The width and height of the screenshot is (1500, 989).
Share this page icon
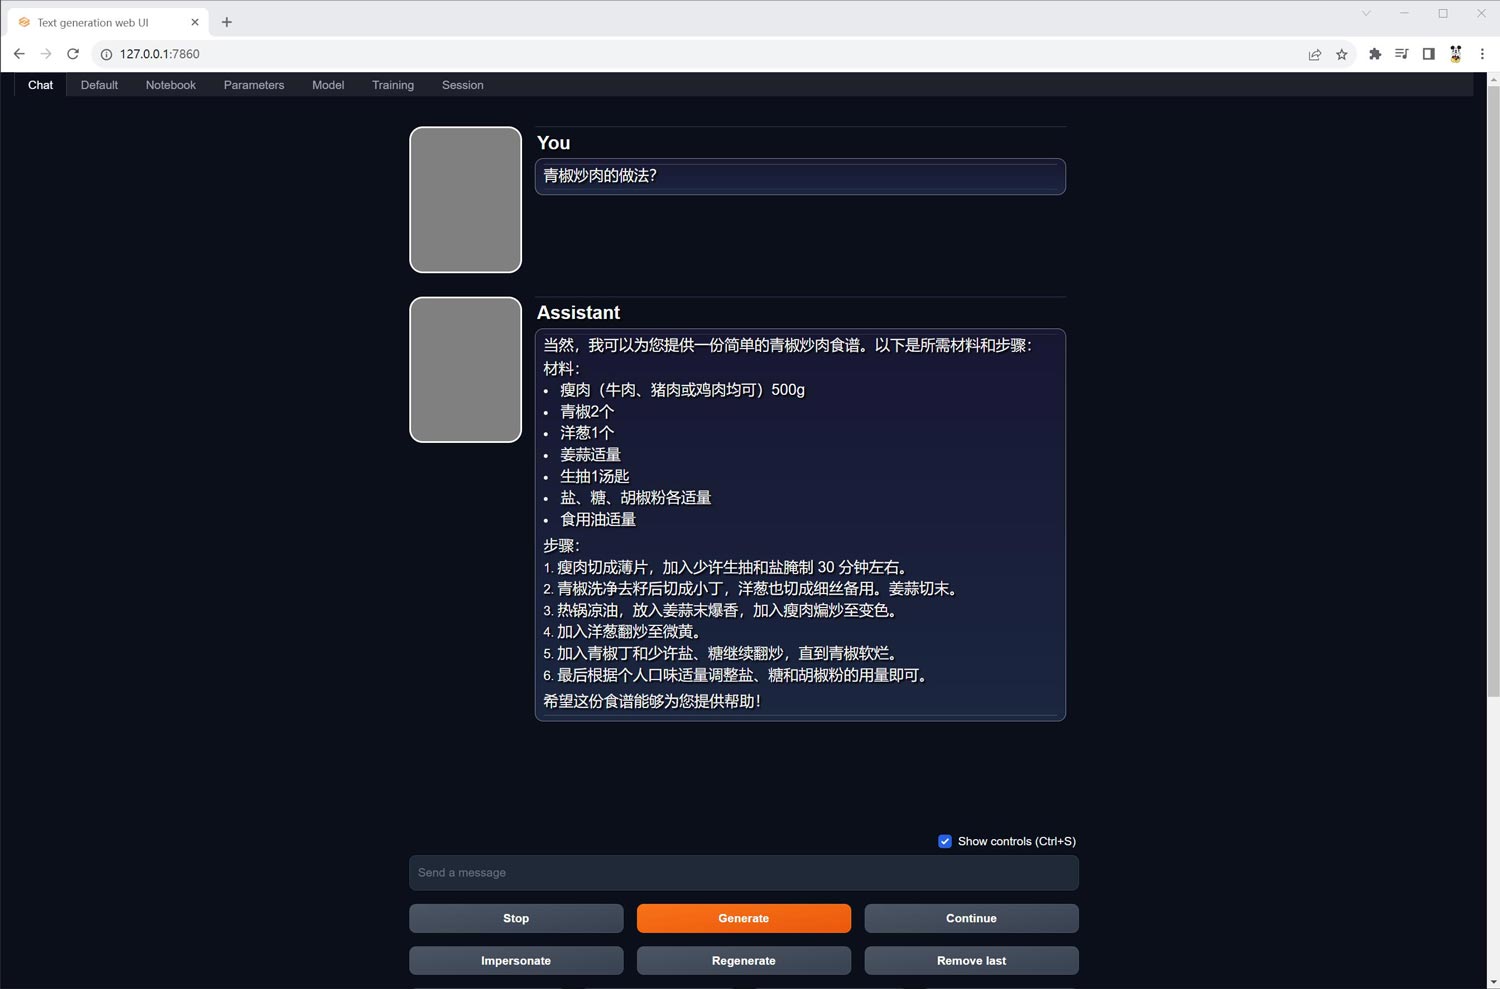(x=1315, y=54)
